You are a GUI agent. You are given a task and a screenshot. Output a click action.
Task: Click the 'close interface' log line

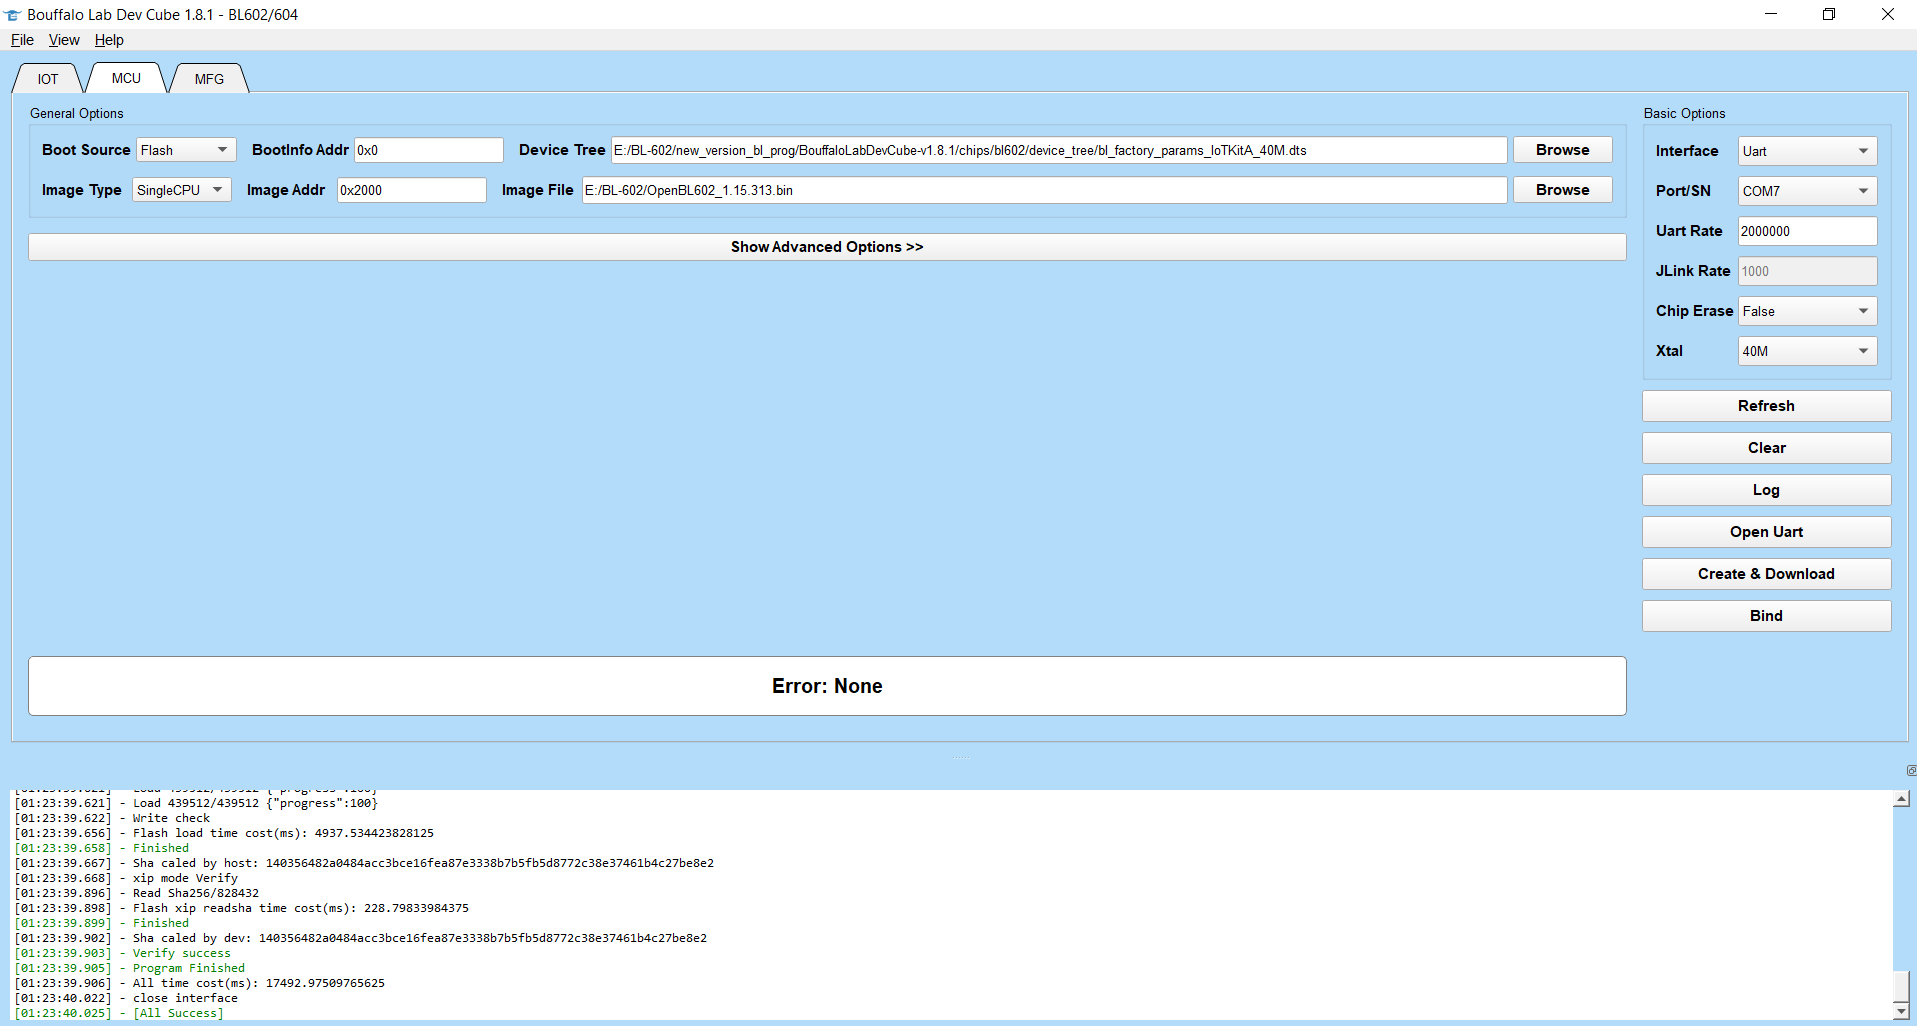(126, 998)
